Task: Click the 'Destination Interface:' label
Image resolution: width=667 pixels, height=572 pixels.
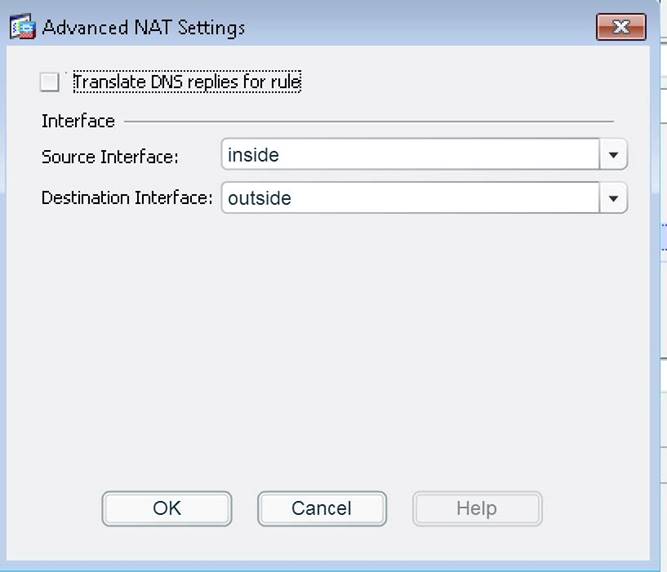Action: 127,198
